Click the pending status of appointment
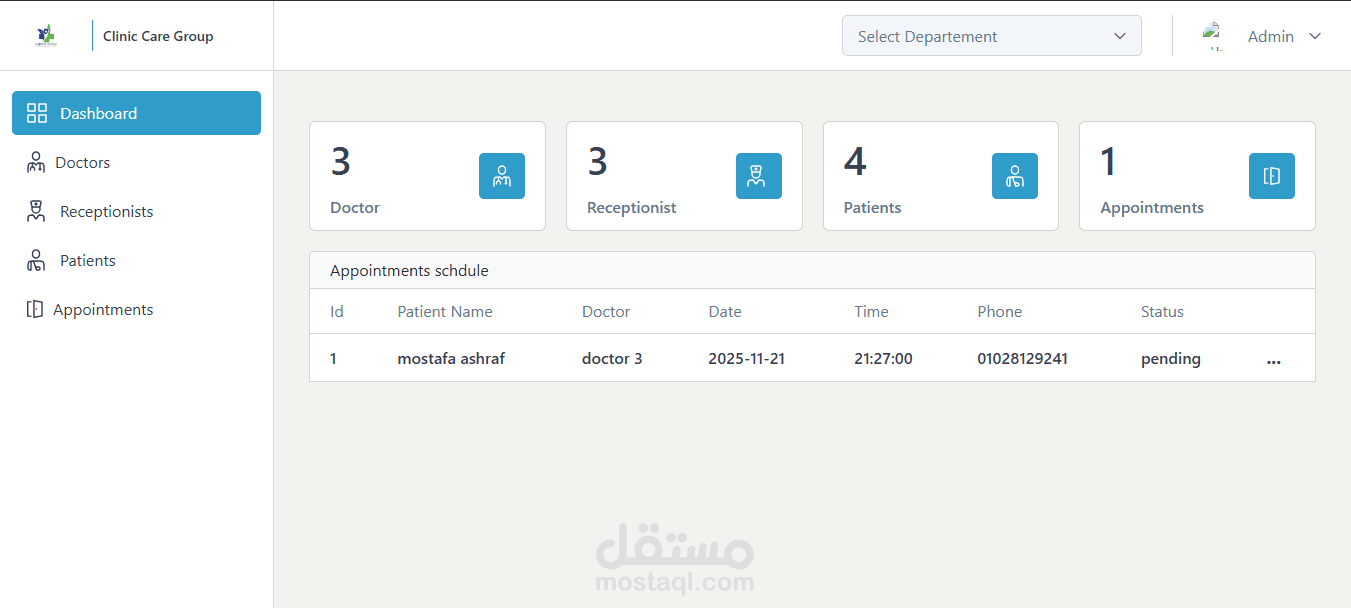 1170,359
